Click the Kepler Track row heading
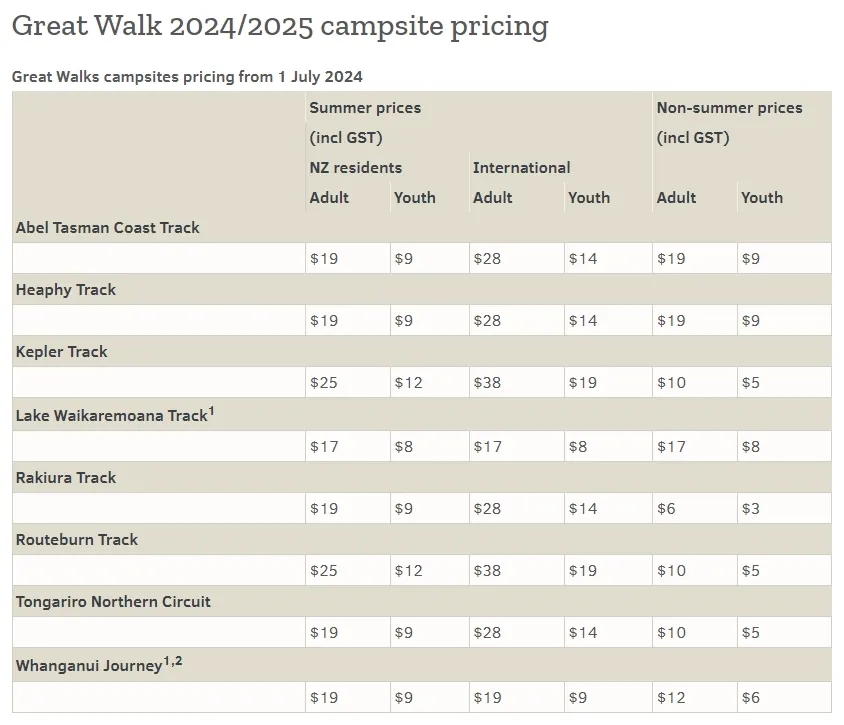Screen dimensions: 844x725 coord(62,352)
